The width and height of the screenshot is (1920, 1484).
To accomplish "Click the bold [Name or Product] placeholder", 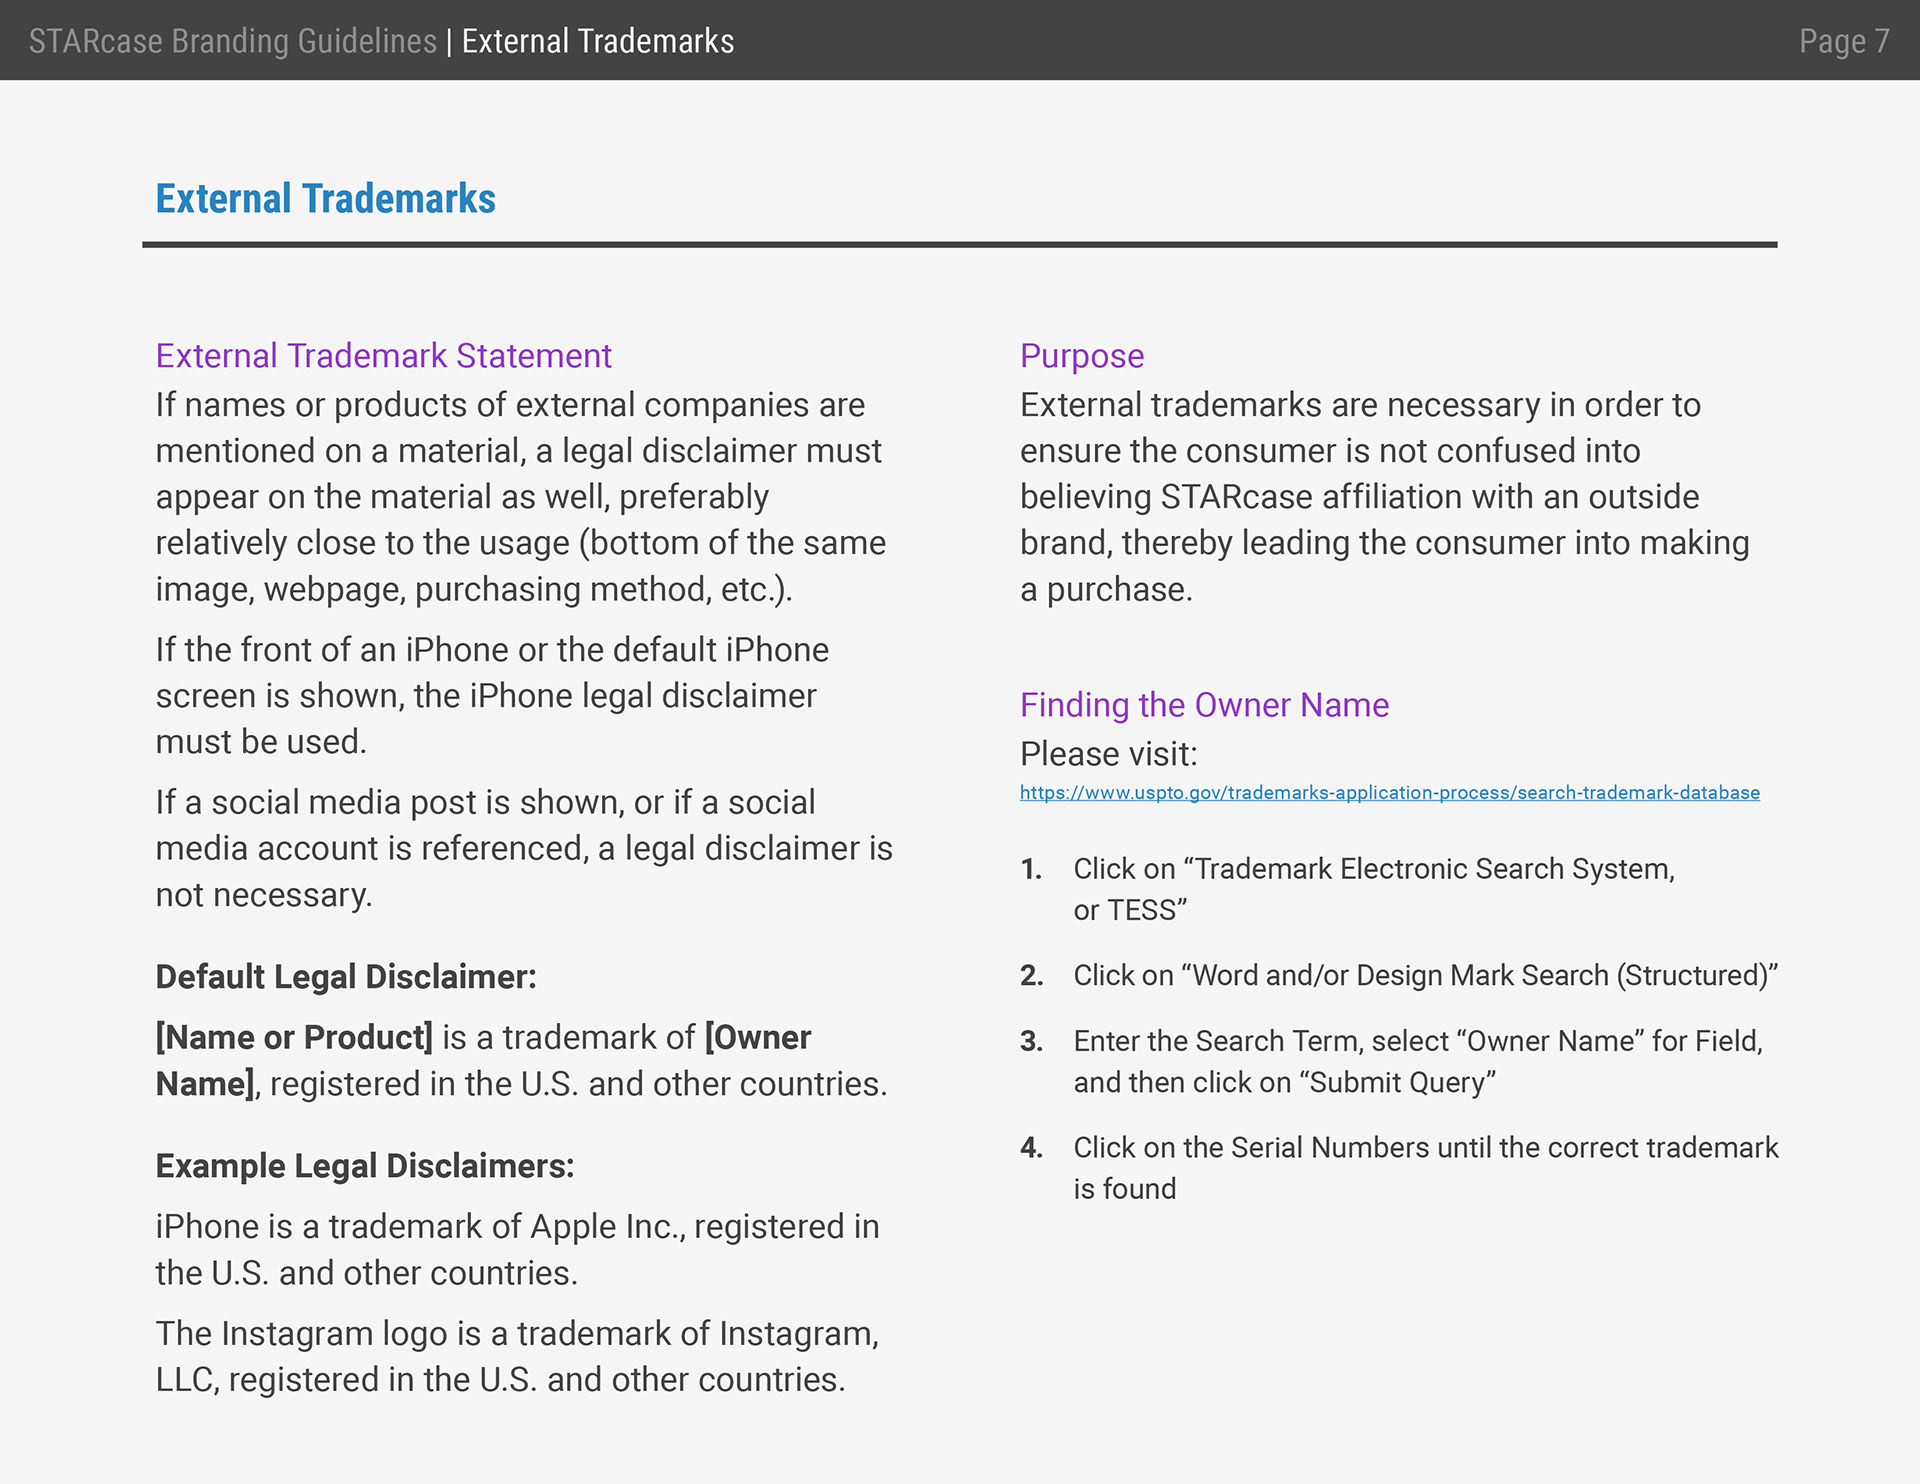I will [294, 1038].
